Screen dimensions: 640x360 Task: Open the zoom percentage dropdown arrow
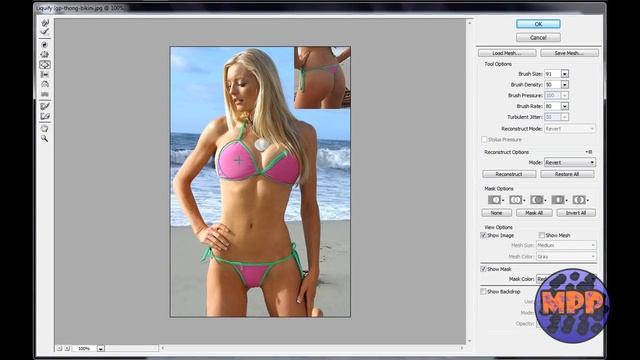(x=100, y=349)
